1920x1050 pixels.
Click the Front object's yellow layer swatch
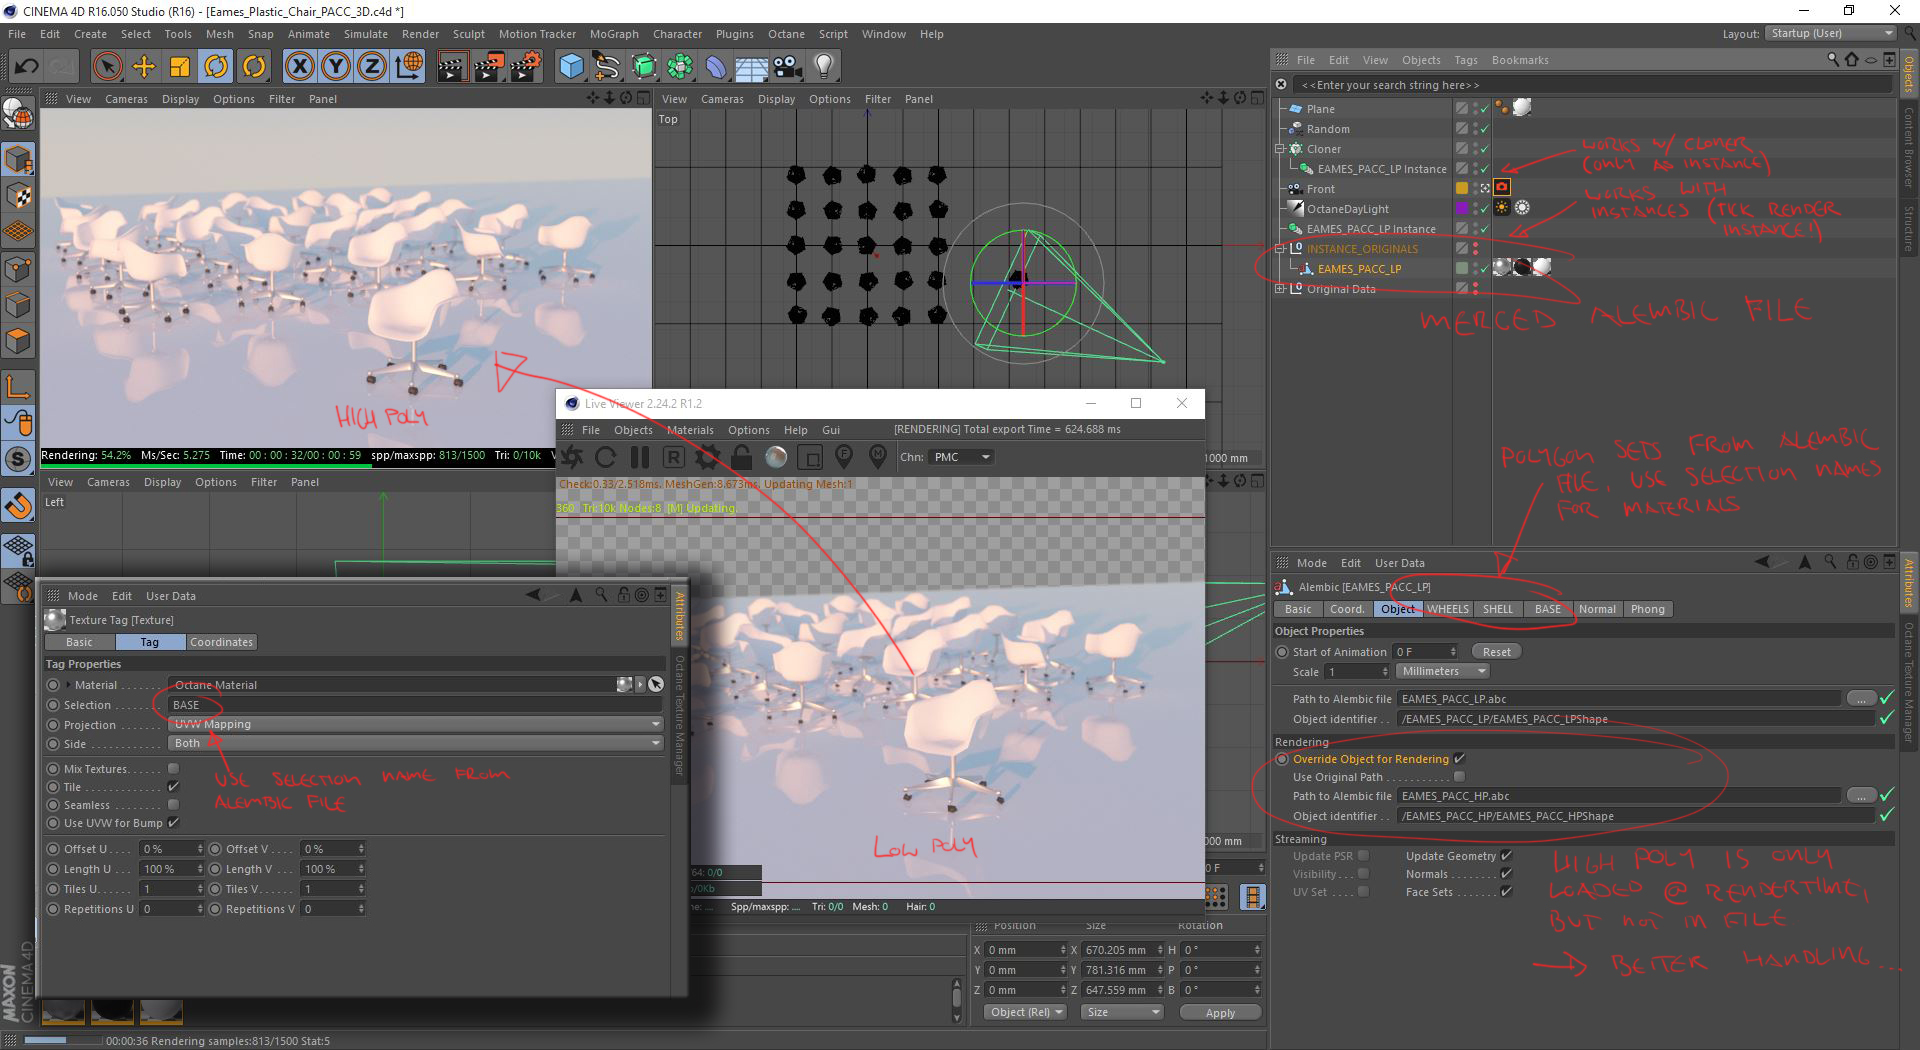pos(1461,188)
